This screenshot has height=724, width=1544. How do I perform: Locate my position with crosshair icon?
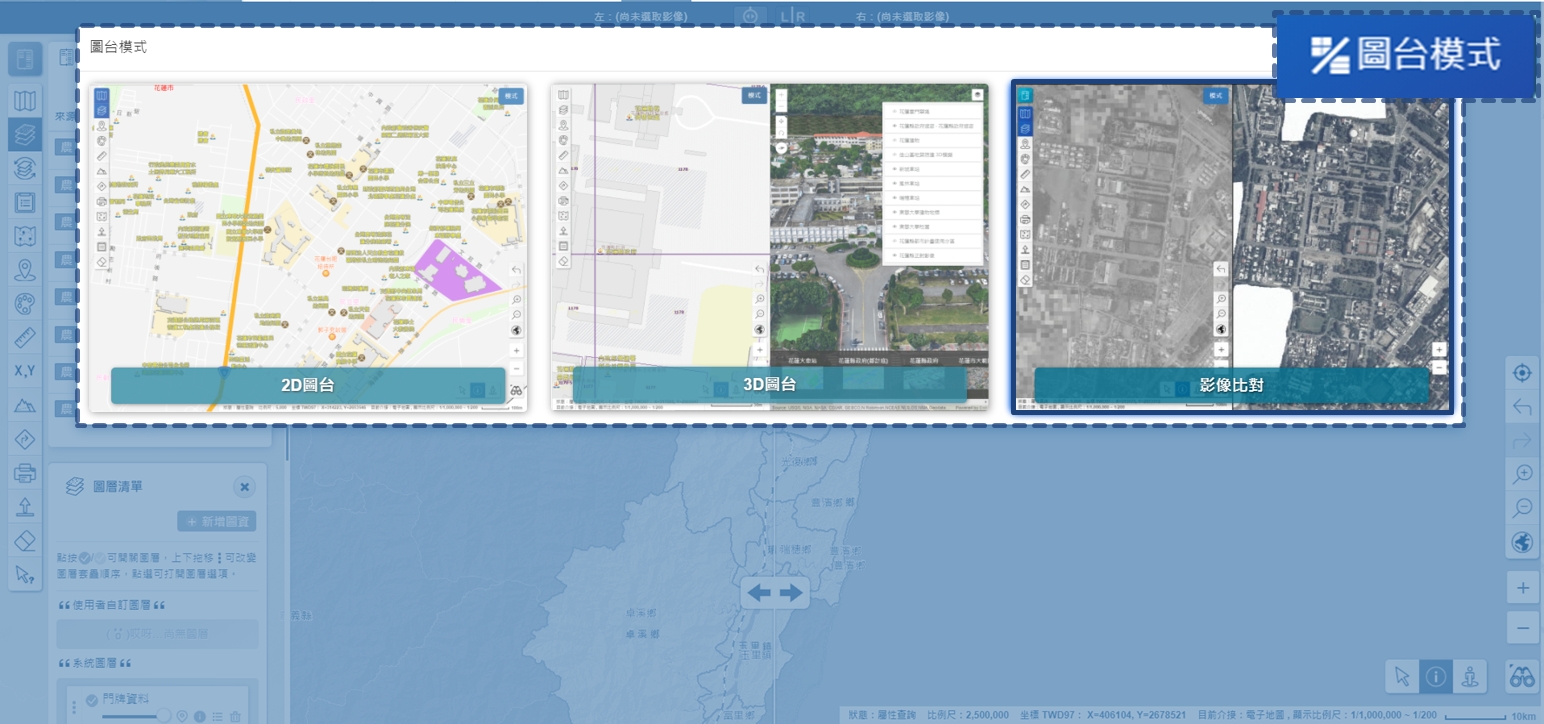tap(1522, 373)
